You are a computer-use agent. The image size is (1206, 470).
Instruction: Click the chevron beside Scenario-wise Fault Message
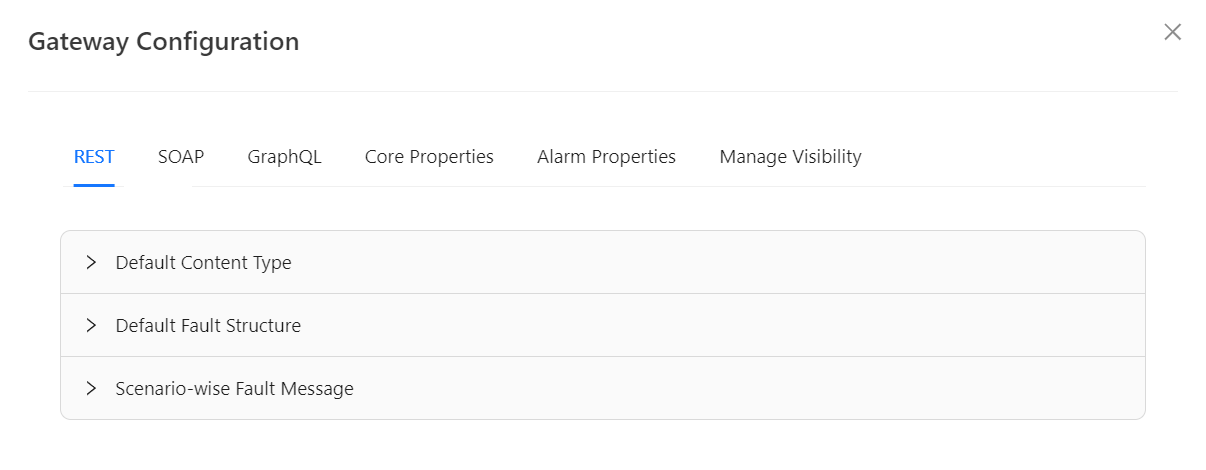91,388
